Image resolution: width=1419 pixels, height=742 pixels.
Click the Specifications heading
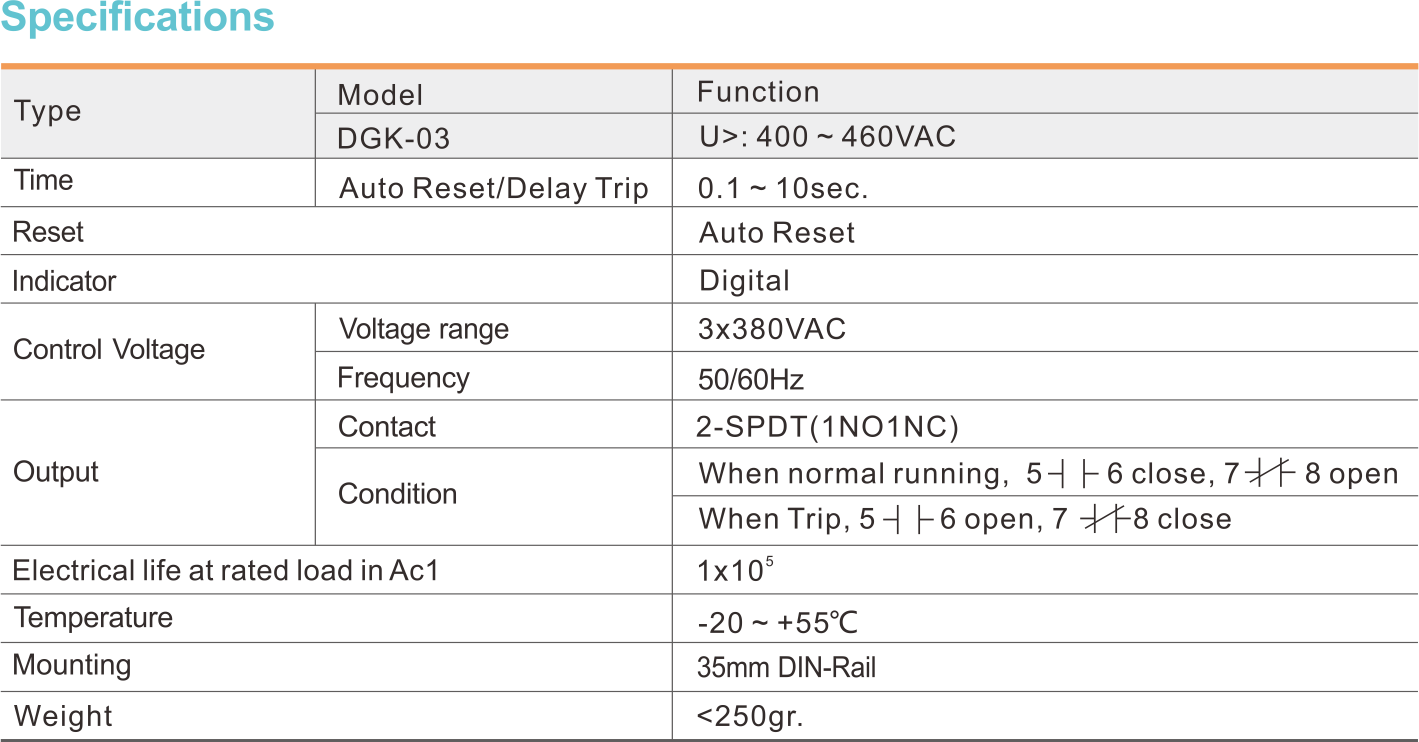(138, 19)
